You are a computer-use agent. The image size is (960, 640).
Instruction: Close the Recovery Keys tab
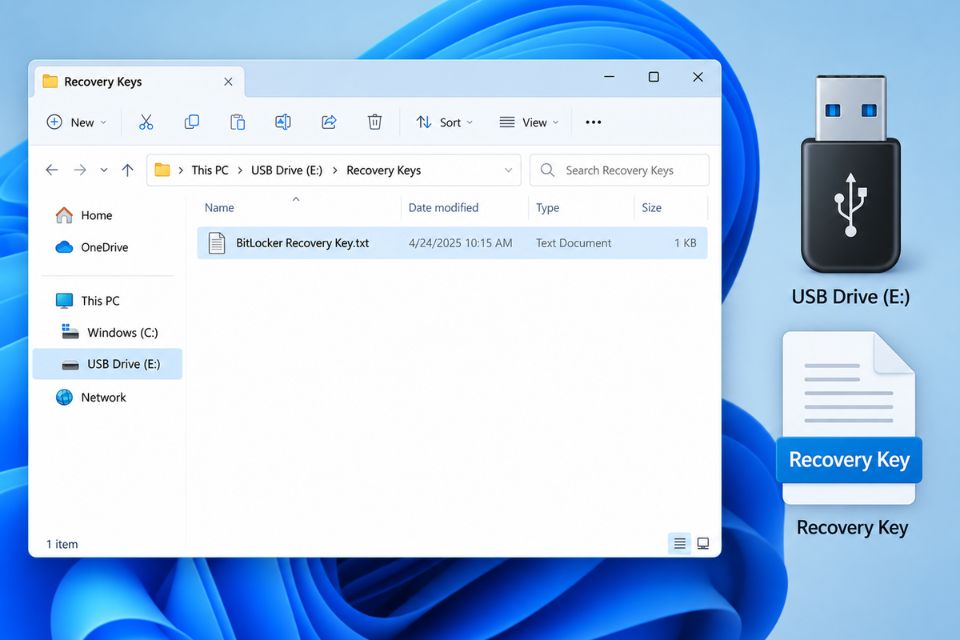click(x=228, y=81)
